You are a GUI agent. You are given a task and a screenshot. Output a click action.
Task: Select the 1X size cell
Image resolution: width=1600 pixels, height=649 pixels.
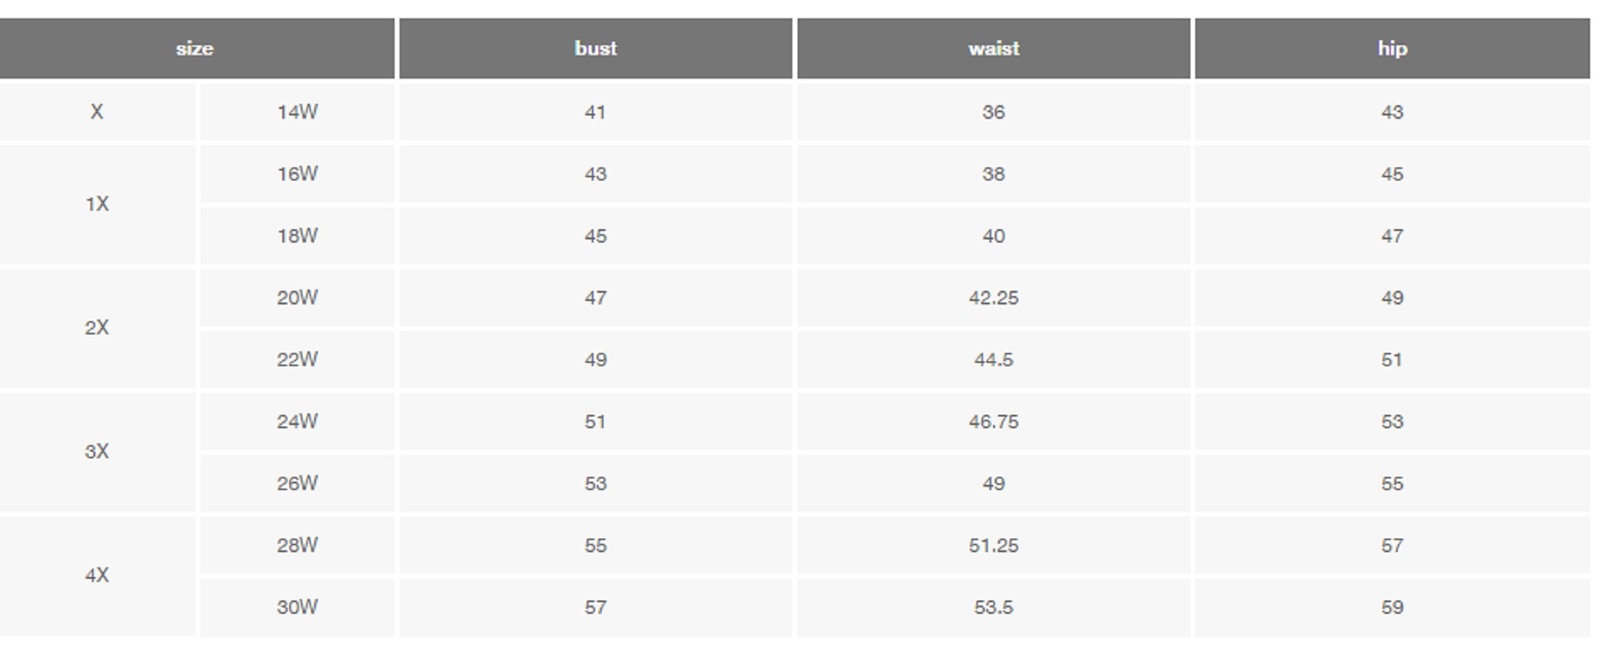pyautogui.click(x=97, y=204)
